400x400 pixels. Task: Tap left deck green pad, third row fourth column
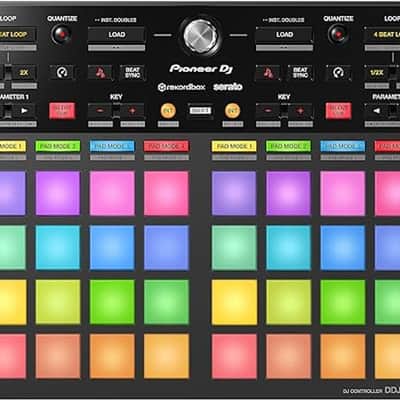166,302
